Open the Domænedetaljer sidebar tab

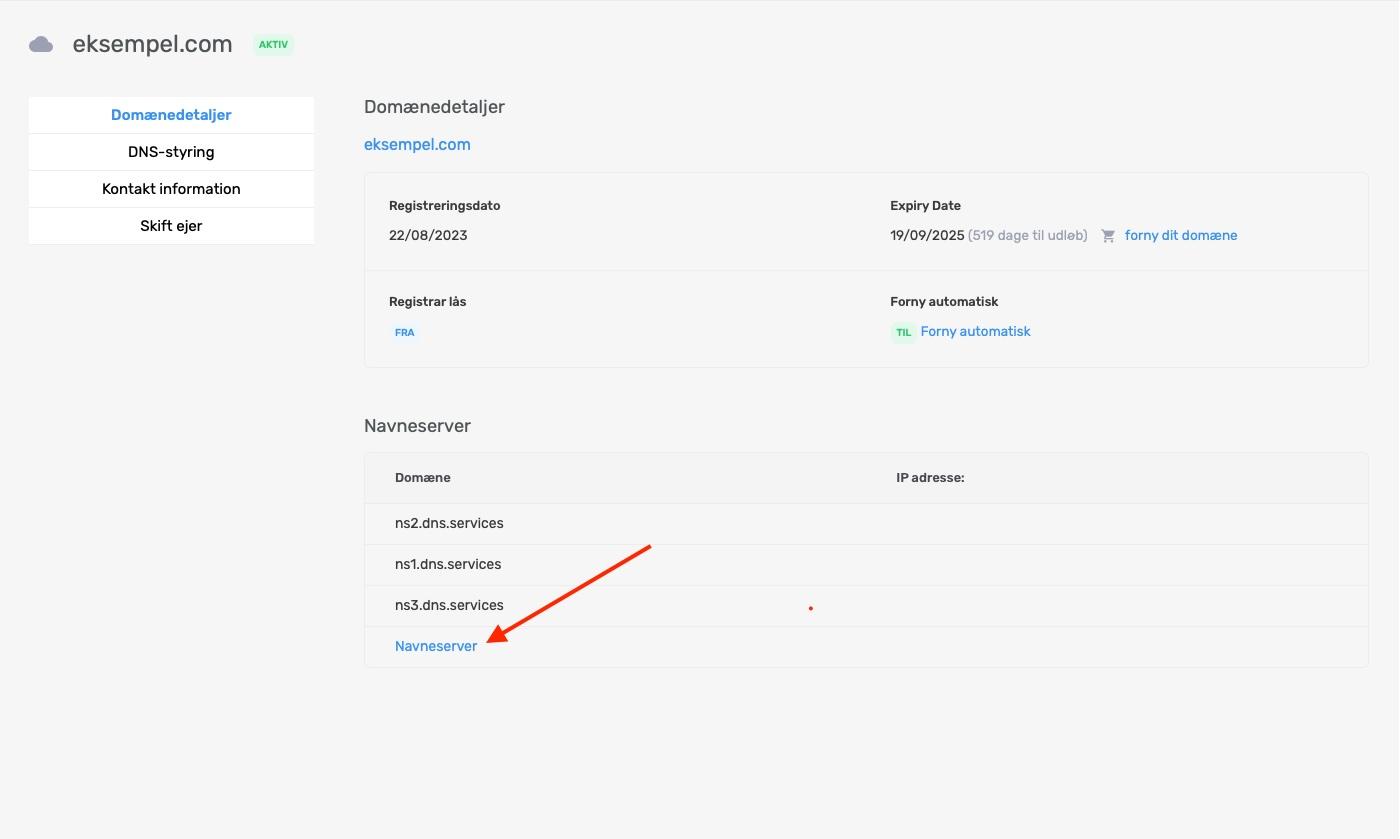pos(171,115)
